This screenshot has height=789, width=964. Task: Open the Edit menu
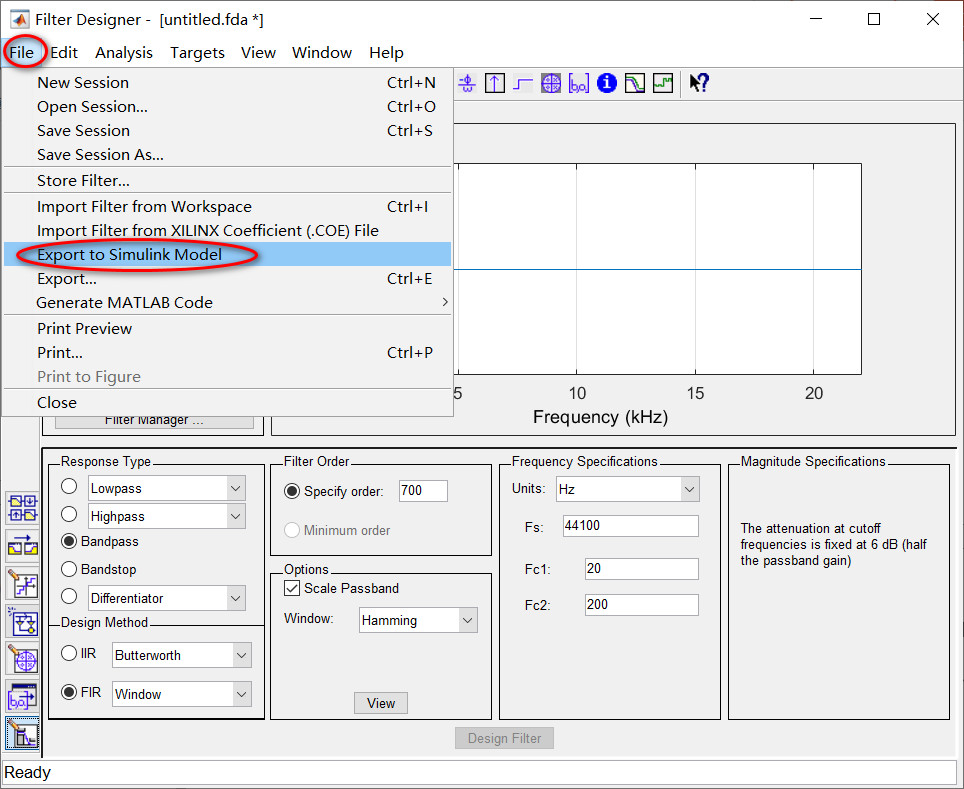pos(64,53)
